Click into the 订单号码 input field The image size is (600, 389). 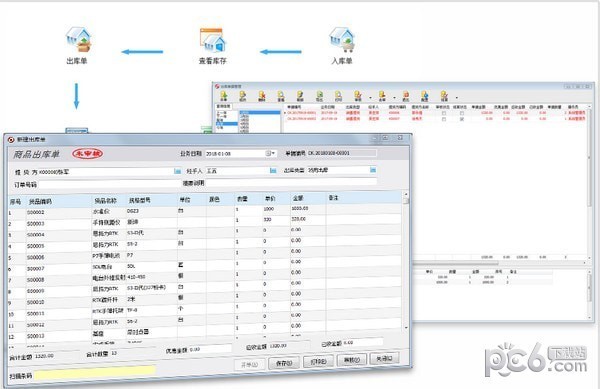pos(109,184)
